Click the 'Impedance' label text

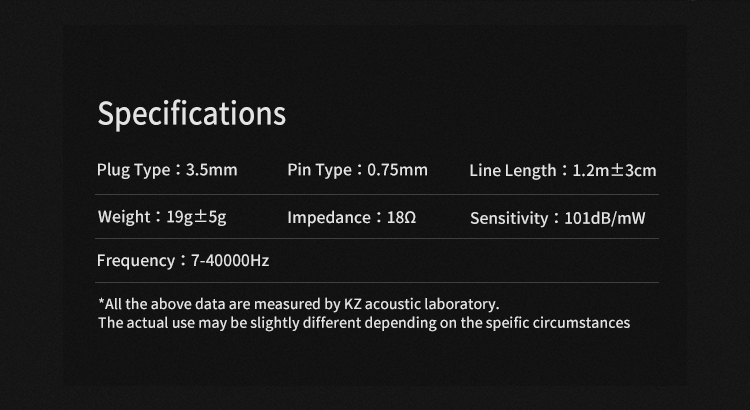(329, 218)
